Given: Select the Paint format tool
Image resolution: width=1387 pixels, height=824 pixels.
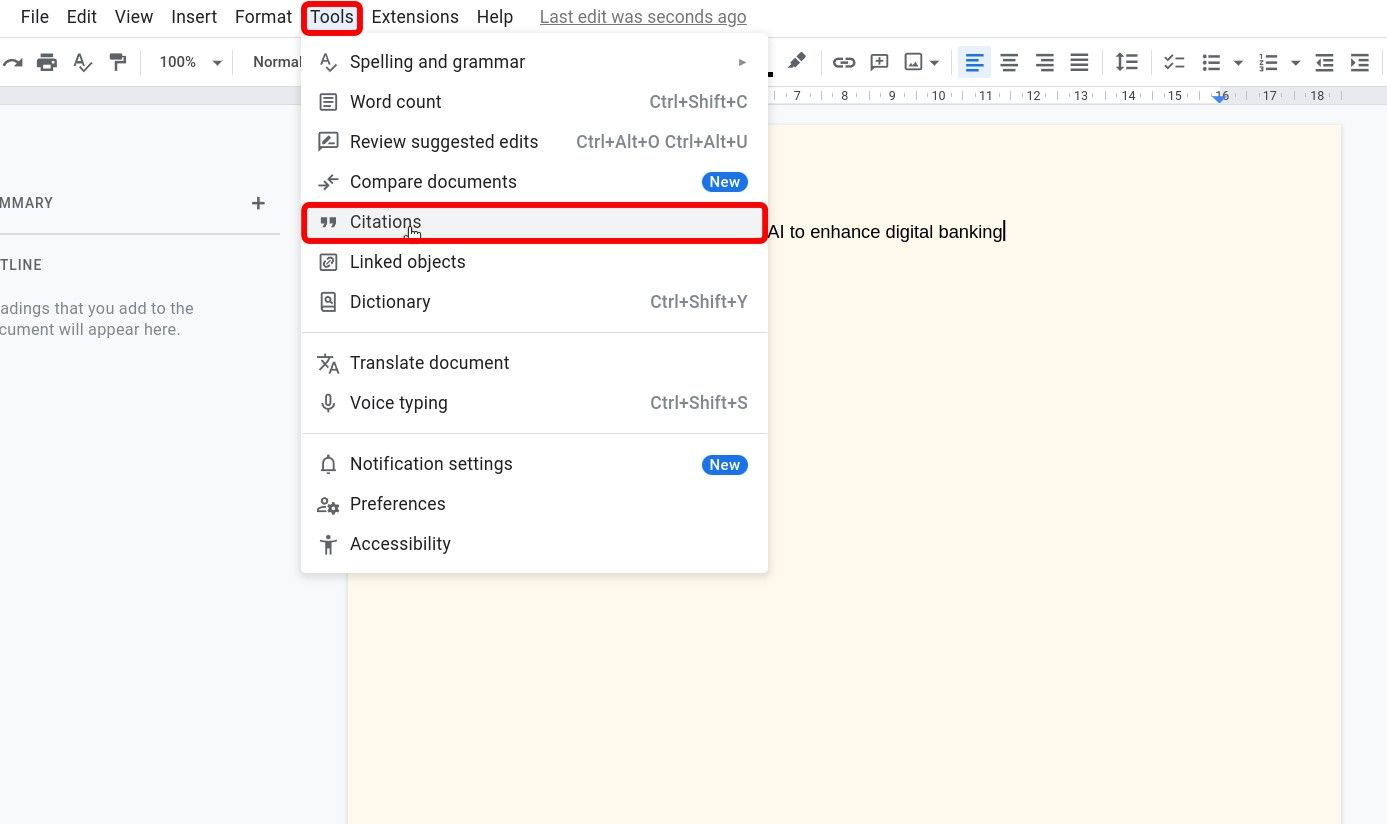Looking at the screenshot, I should [x=118, y=61].
